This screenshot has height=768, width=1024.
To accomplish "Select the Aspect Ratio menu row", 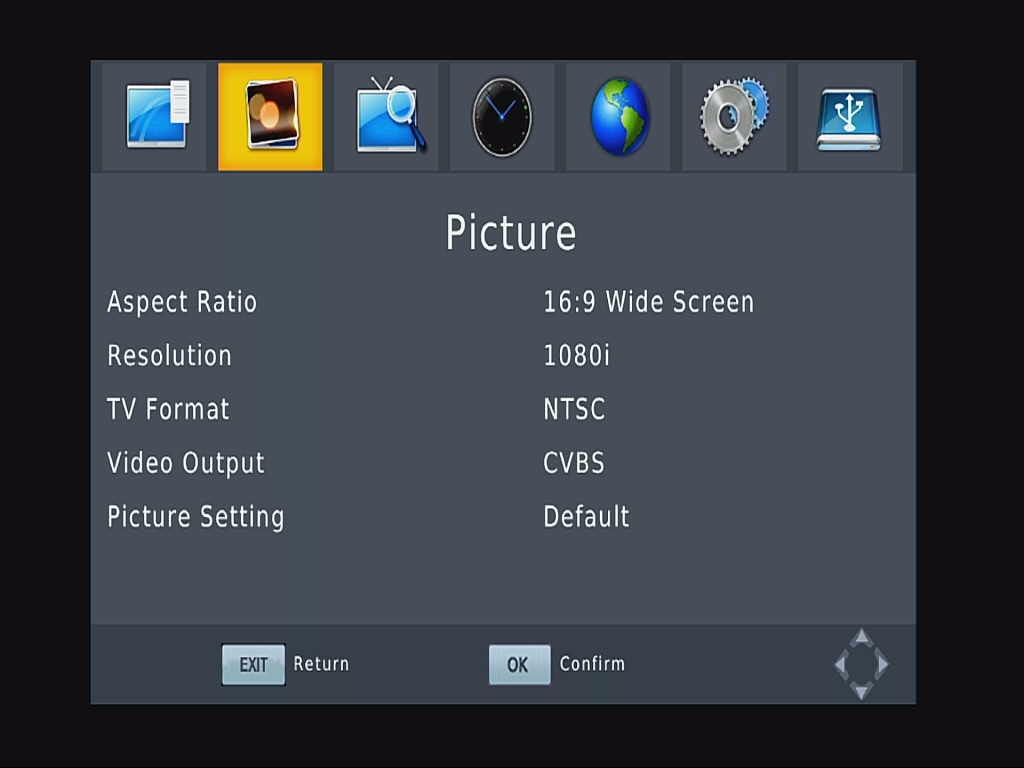I will [x=503, y=302].
